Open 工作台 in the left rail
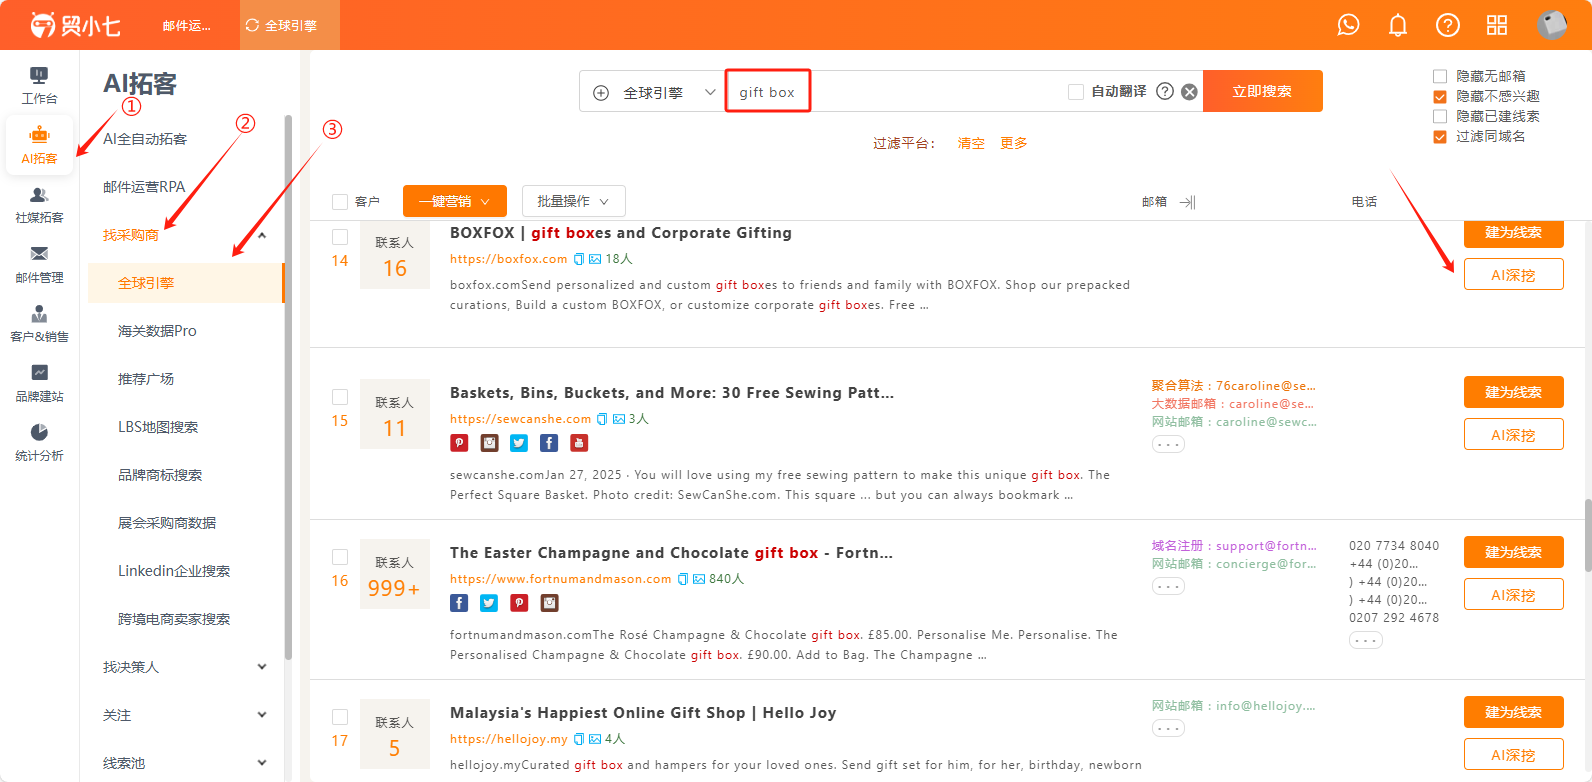This screenshot has width=1592, height=782. click(39, 86)
